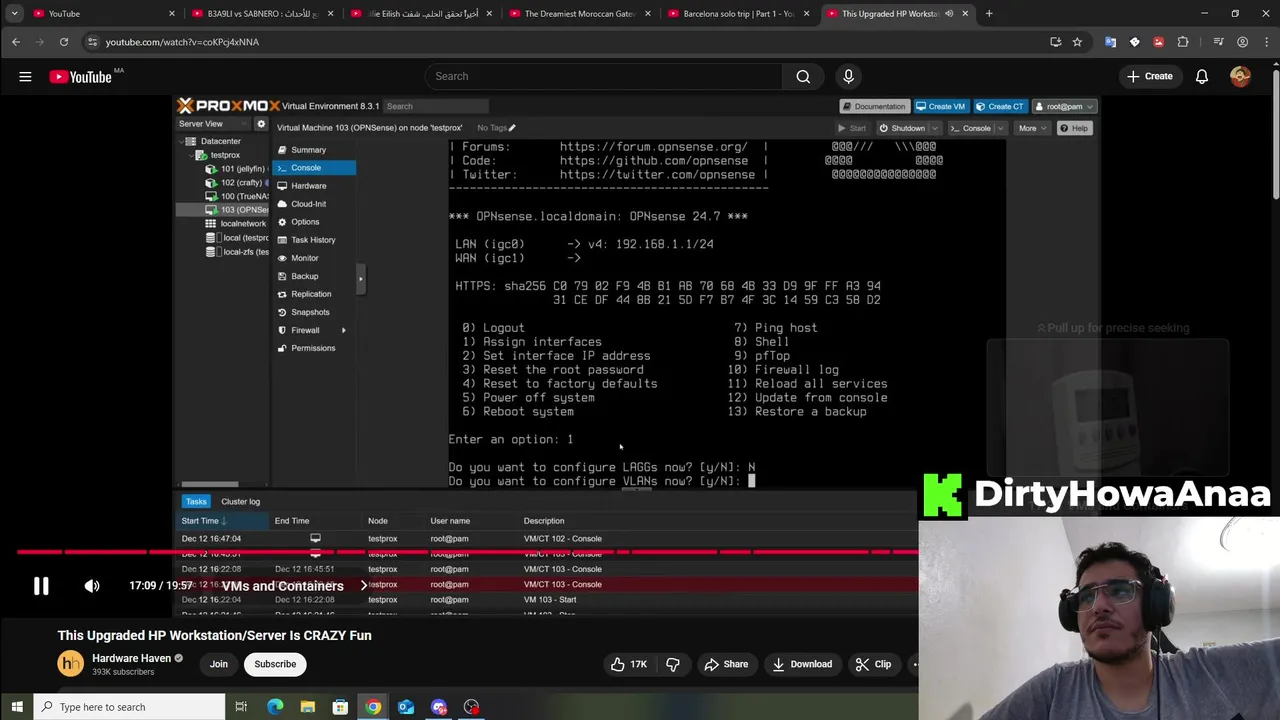Image resolution: width=1280 pixels, height=720 pixels.
Task: Switch to The Dreamiest Moroccan Gateway tab
Action: tap(580, 14)
